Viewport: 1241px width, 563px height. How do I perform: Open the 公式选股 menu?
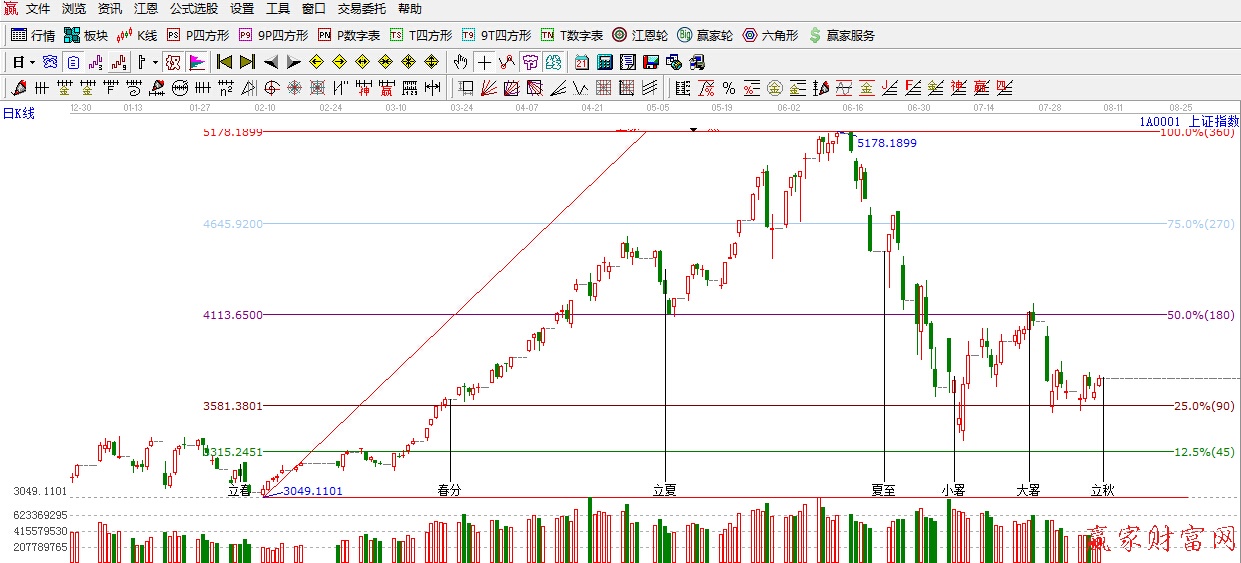[193, 9]
